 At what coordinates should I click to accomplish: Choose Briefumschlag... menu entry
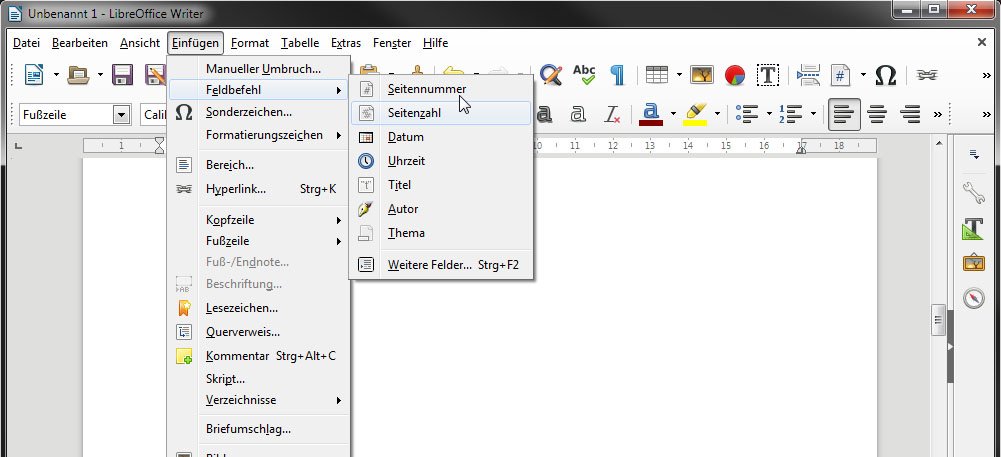coord(259,429)
